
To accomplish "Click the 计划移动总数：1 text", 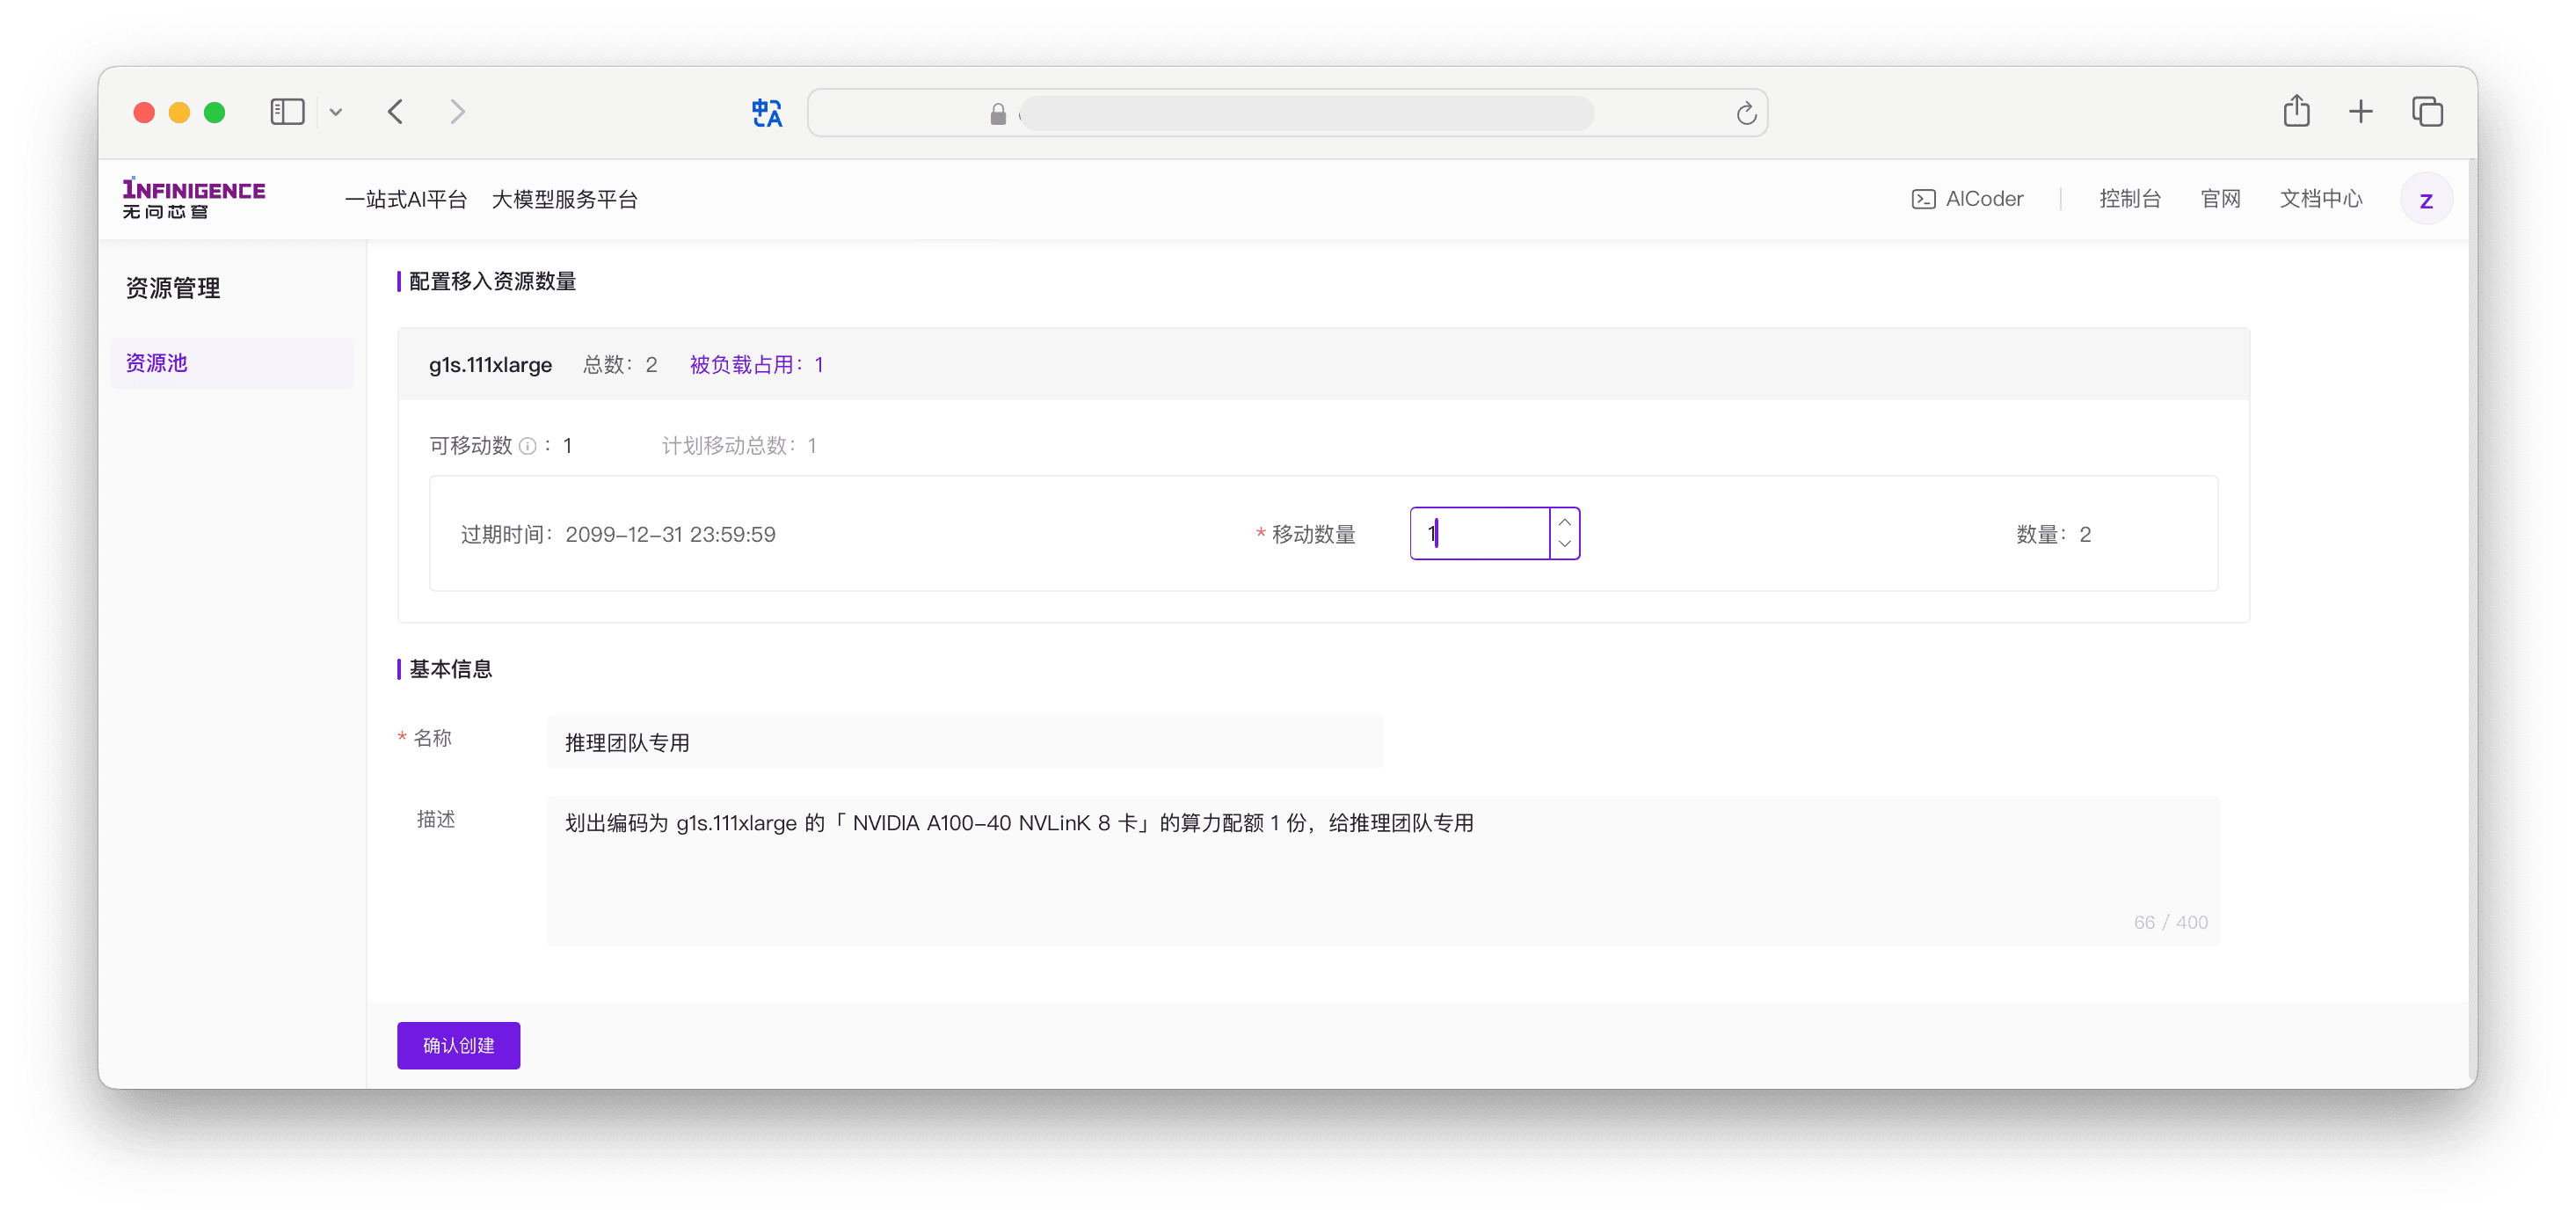I will pos(740,446).
